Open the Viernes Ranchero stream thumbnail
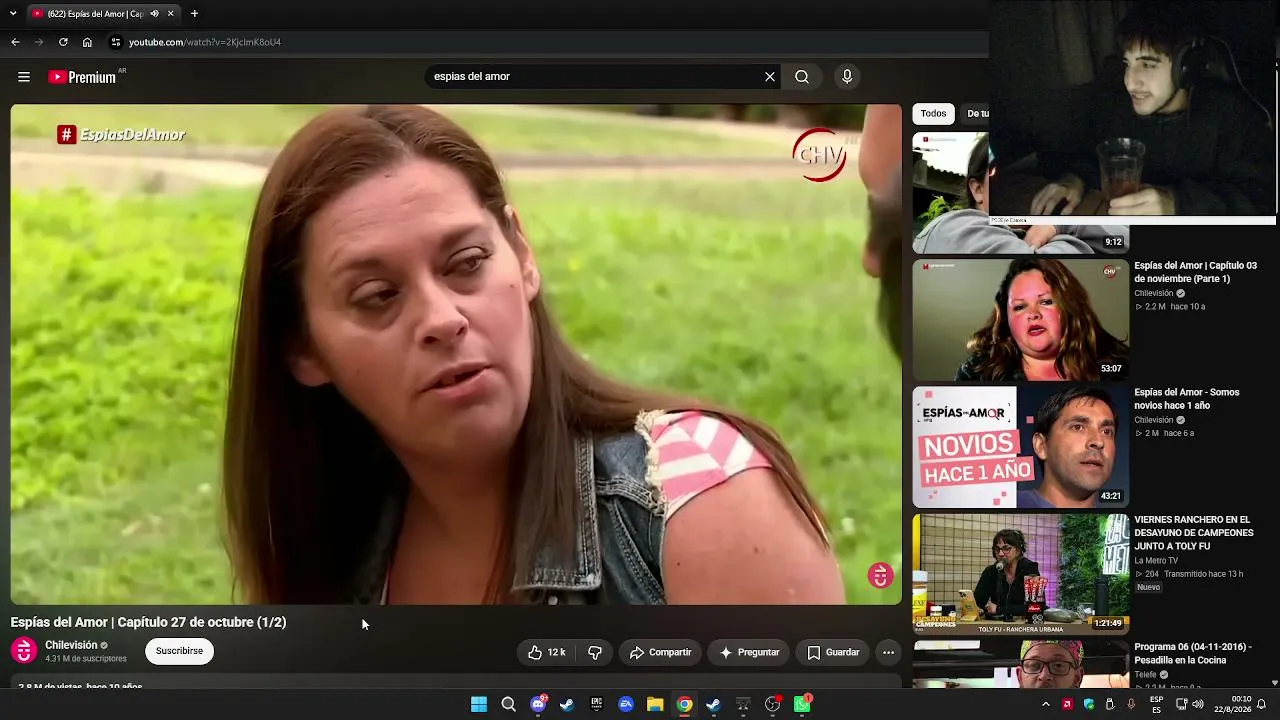 pos(1020,574)
